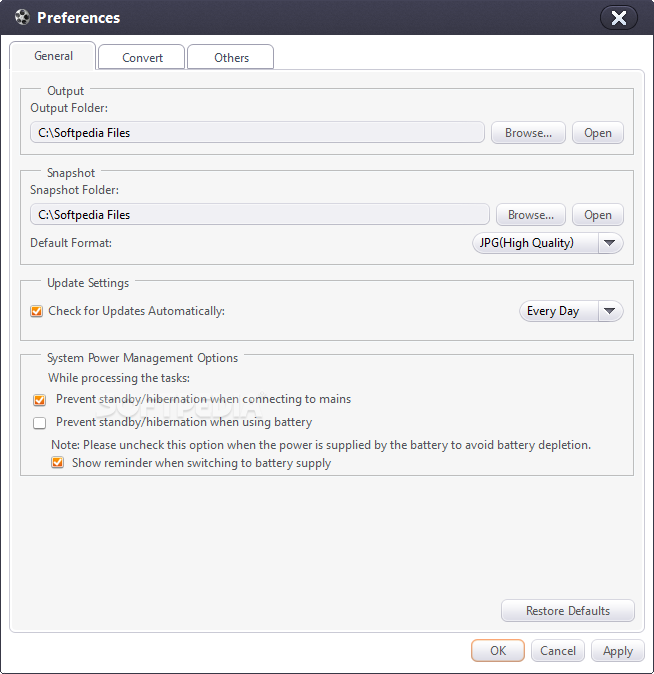
Task: Close the Preferences dialog
Action: point(618,18)
